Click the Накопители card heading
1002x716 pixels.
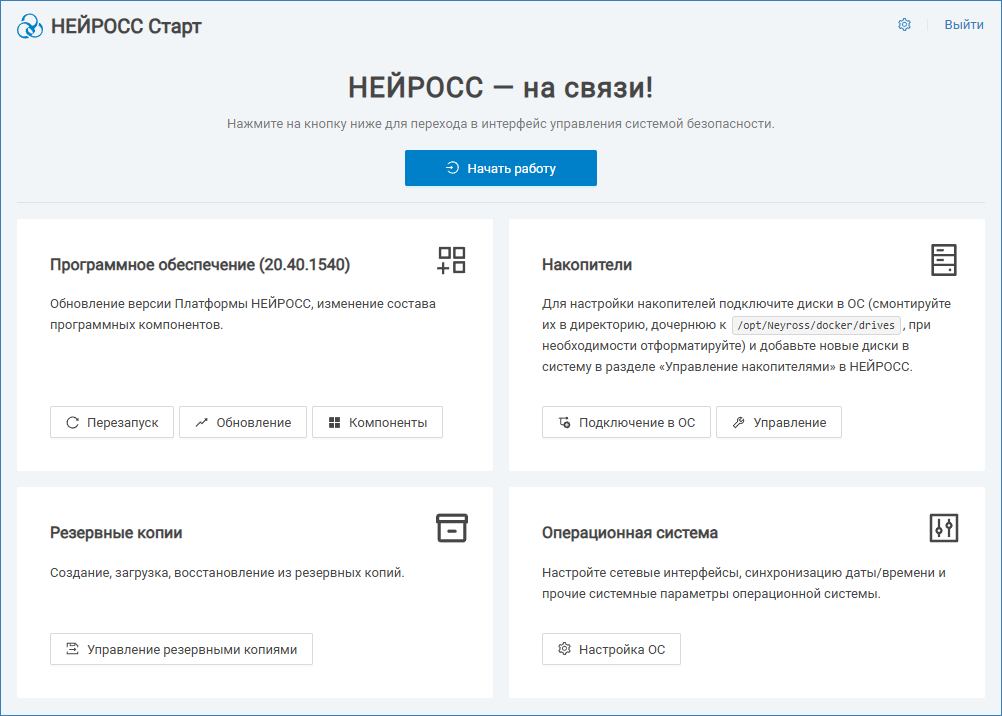[x=587, y=265]
